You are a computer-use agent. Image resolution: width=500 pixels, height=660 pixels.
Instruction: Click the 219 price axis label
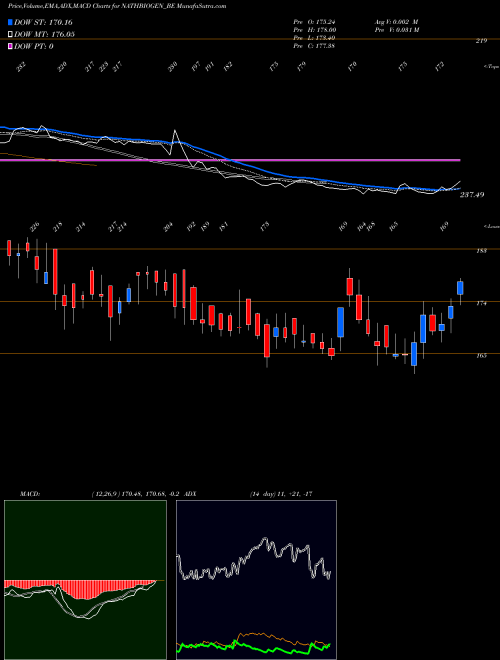(x=481, y=41)
